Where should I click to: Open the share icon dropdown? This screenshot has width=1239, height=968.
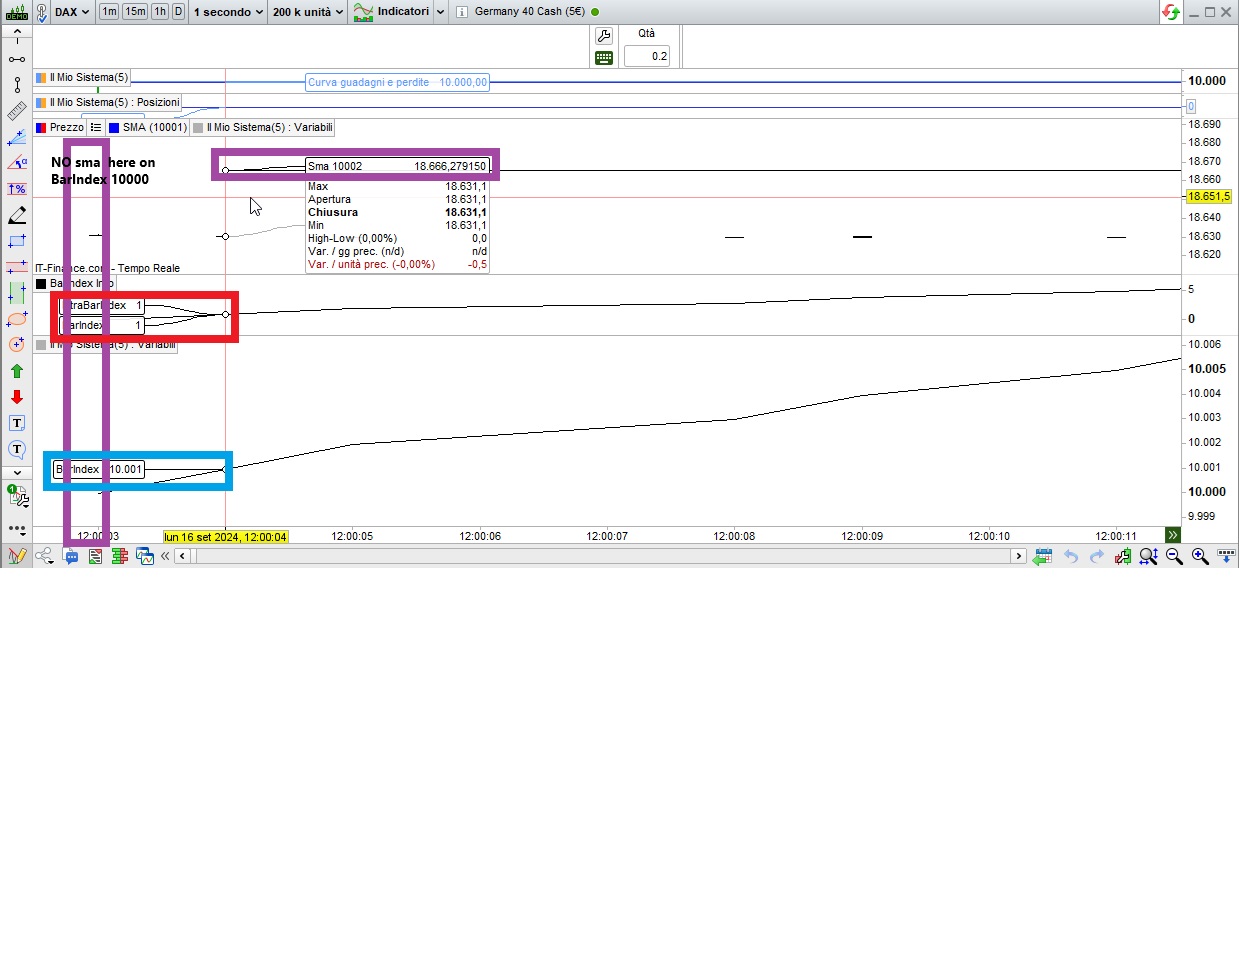tap(44, 556)
